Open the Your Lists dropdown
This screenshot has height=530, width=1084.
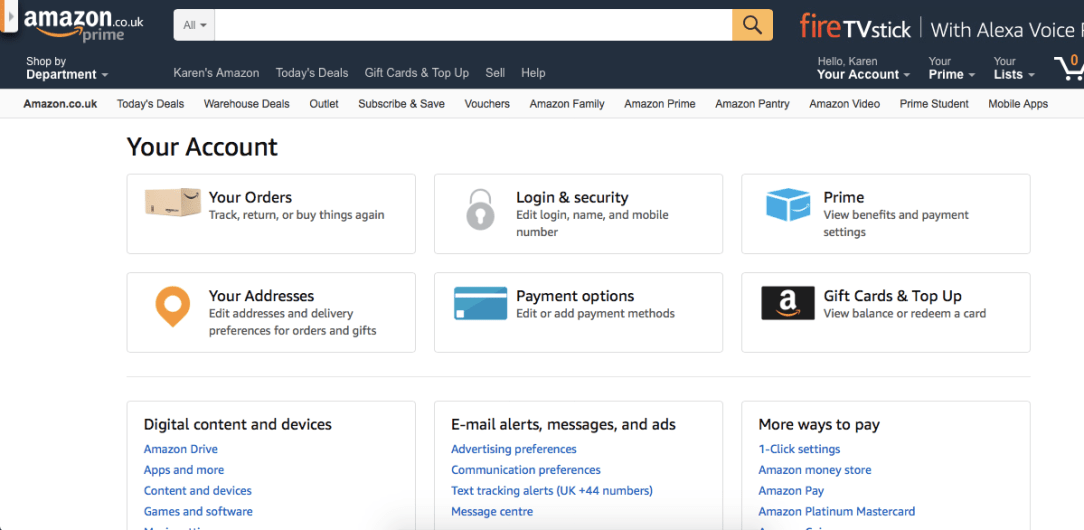[x=1014, y=68]
